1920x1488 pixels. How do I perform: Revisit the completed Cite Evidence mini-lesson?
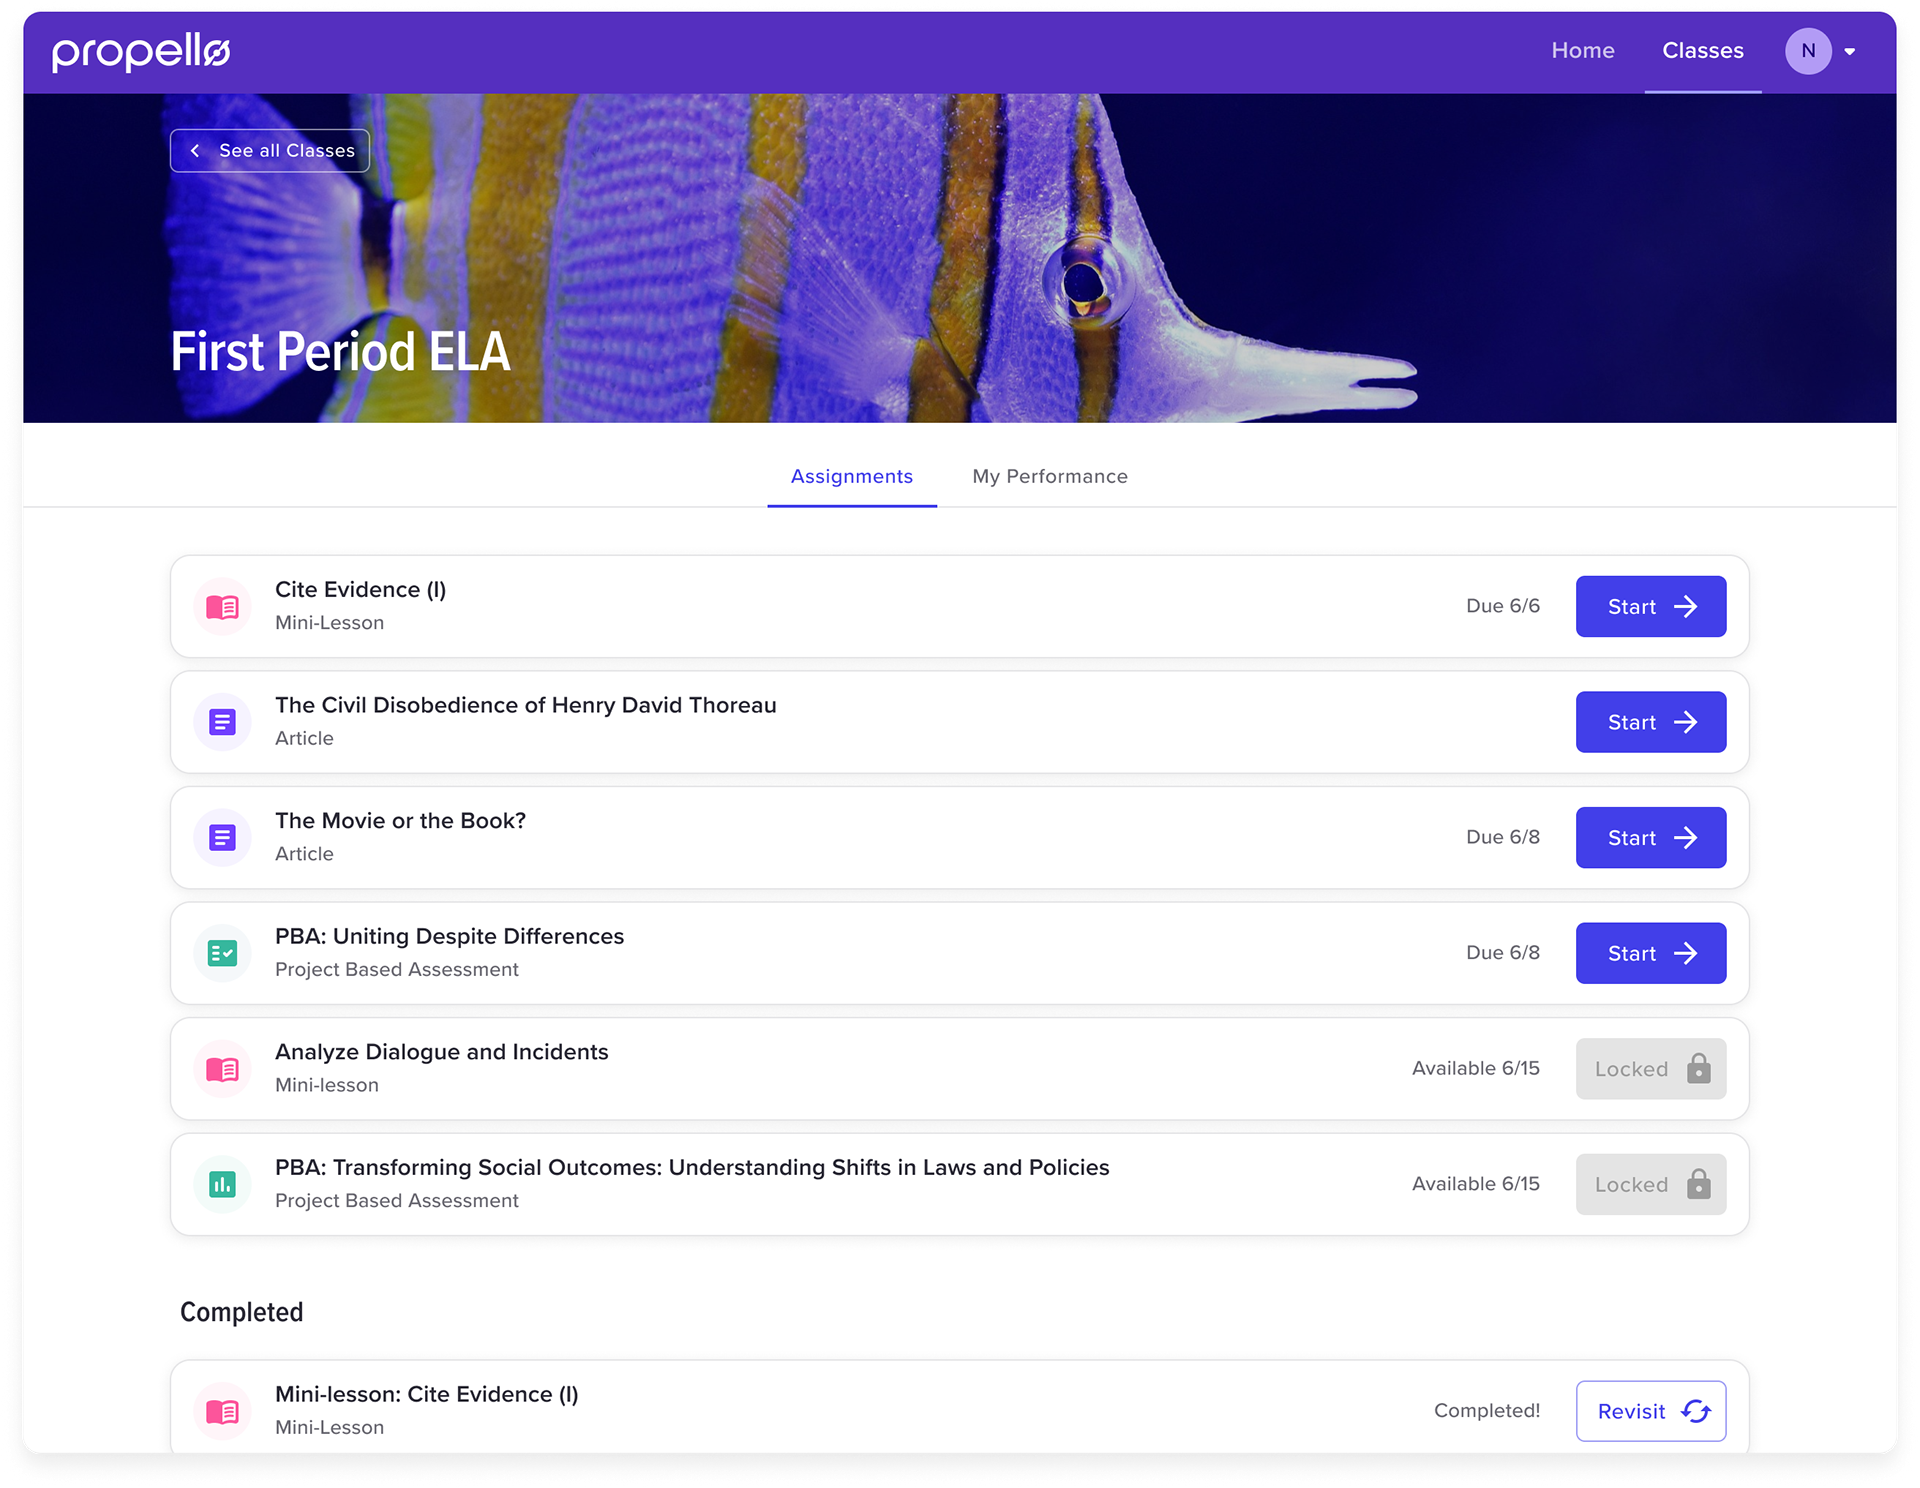coord(1651,1411)
